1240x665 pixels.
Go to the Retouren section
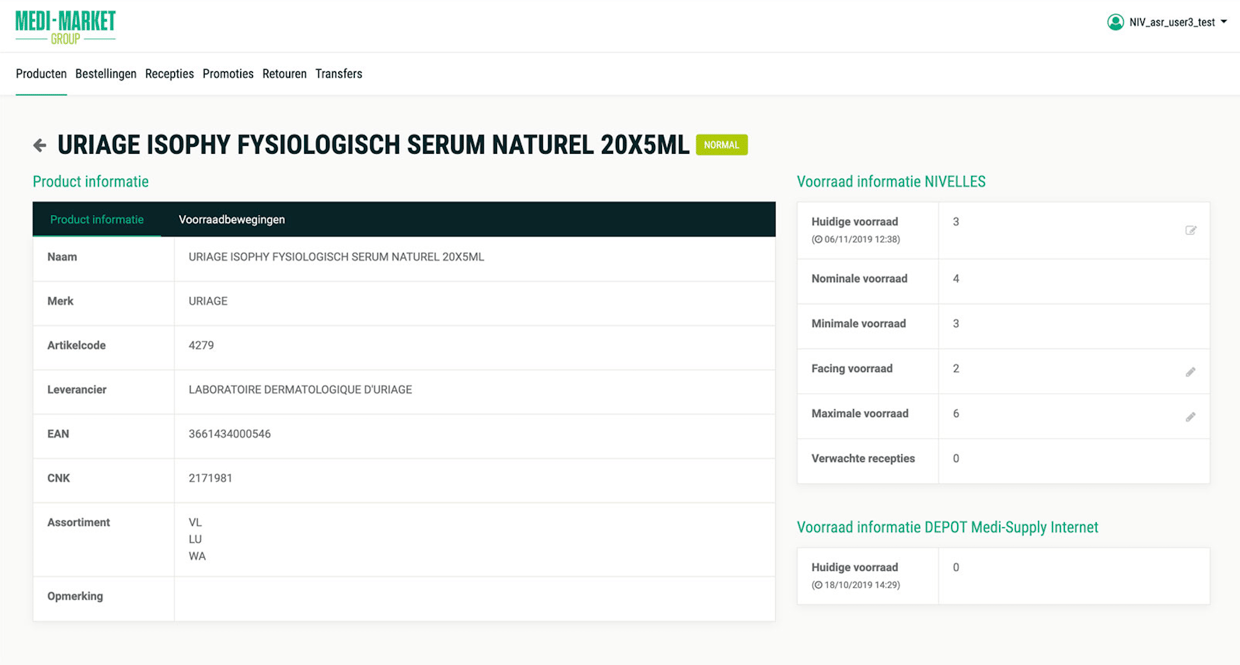[284, 73]
